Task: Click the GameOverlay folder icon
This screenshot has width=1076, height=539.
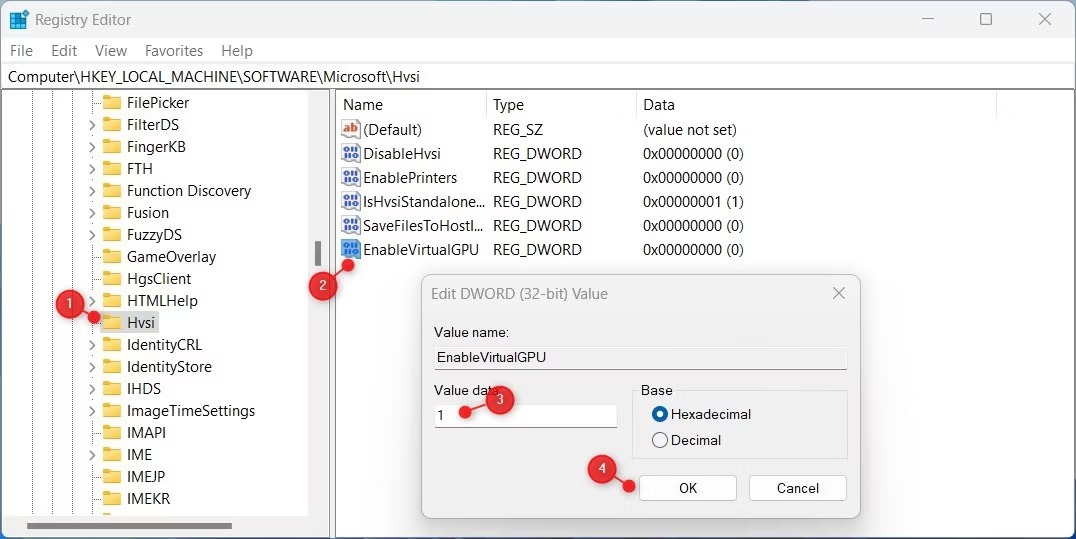Action: tap(112, 256)
